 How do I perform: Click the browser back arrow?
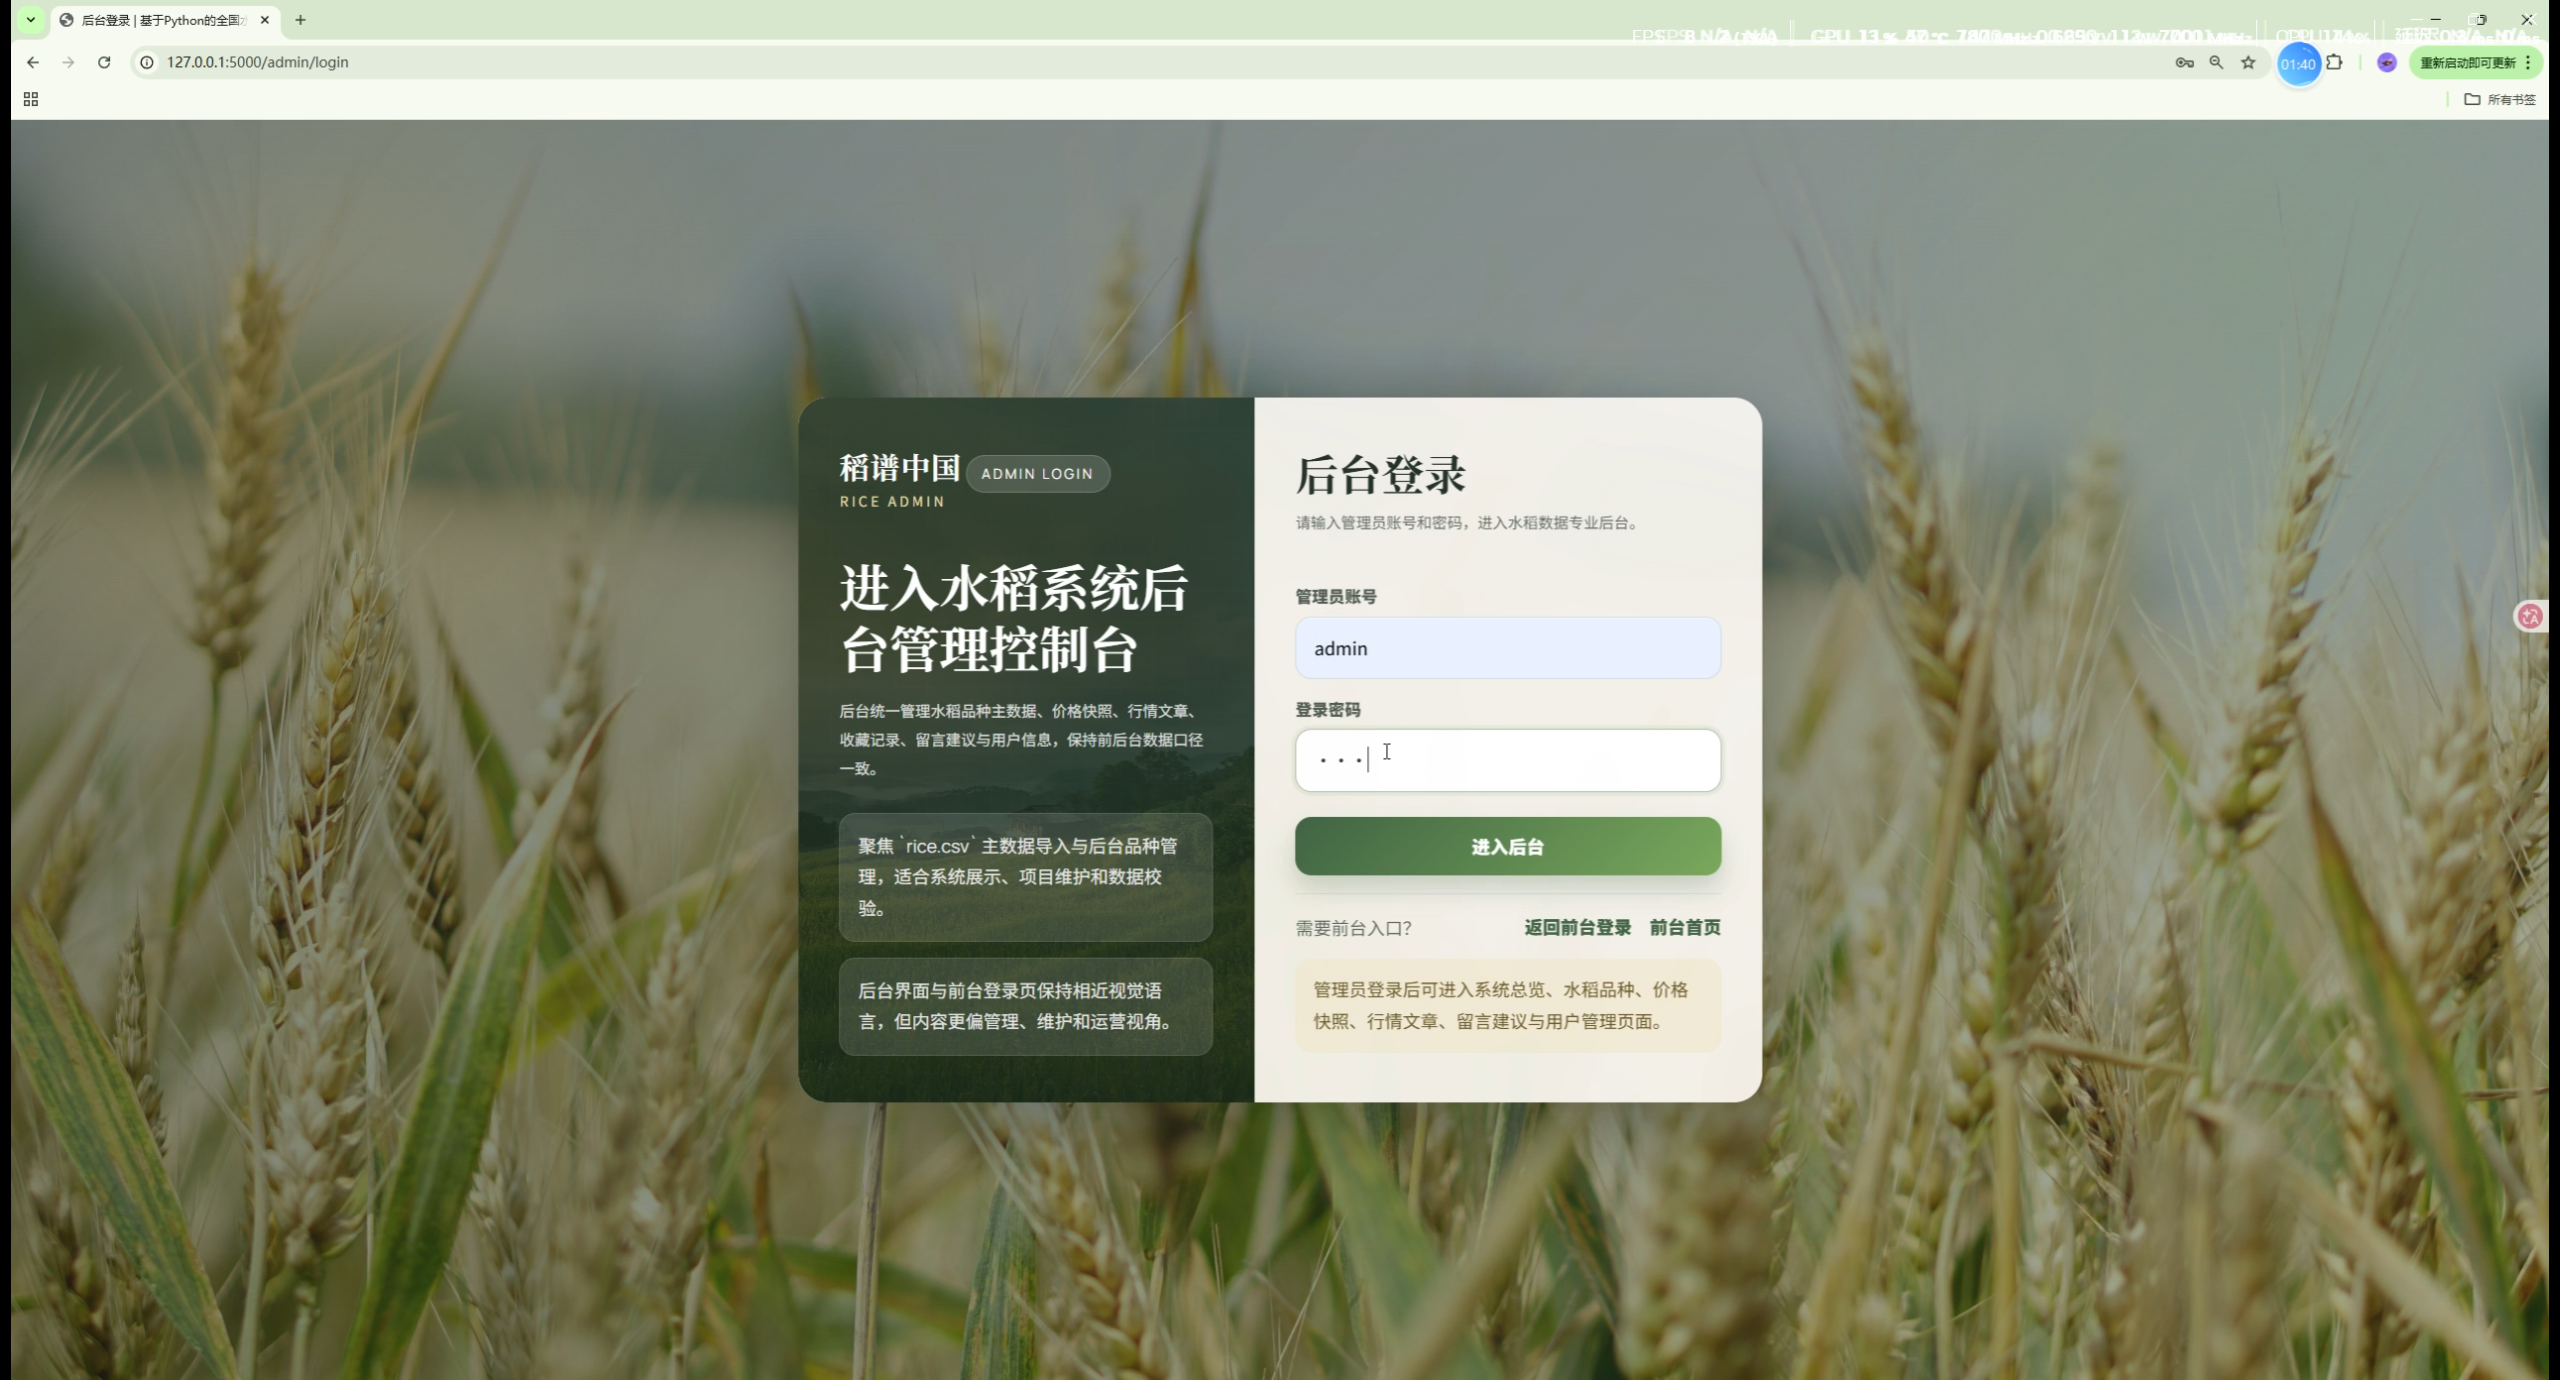point(33,62)
